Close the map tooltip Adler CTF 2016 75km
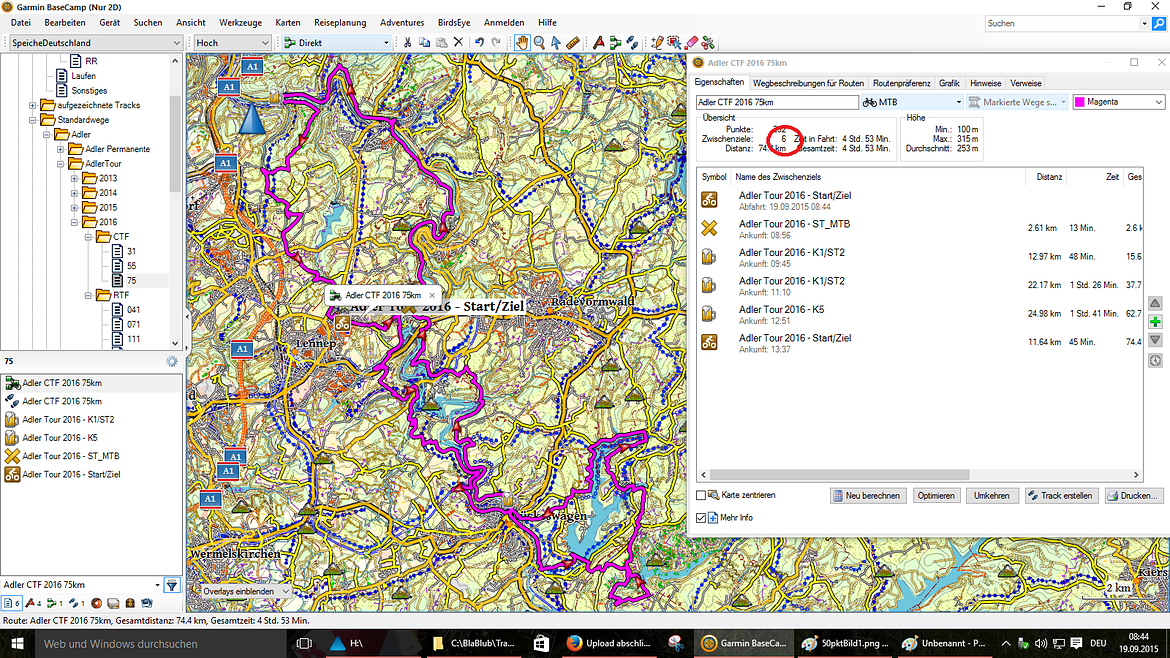This screenshot has width=1170, height=658. click(431, 295)
